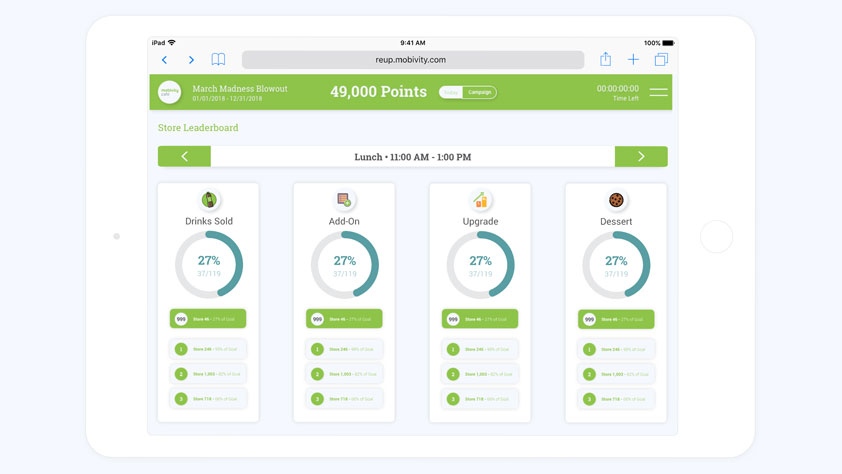
Task: Advance to next time period with right chevron
Action: [x=641, y=156]
